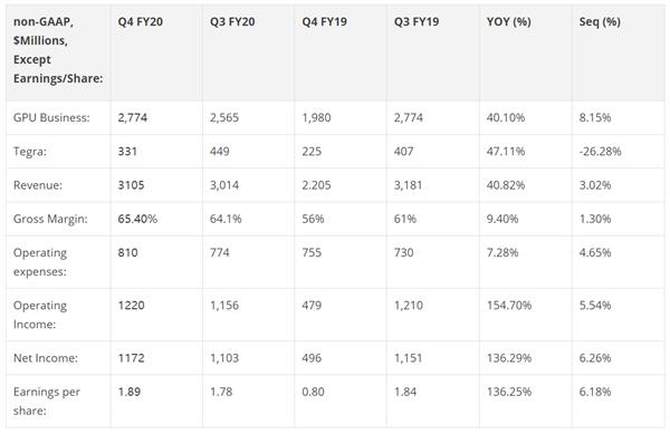Click the Q4 FY19 earnings per share 0.80
Image resolution: width=670 pixels, height=434 pixels.
coord(314,392)
